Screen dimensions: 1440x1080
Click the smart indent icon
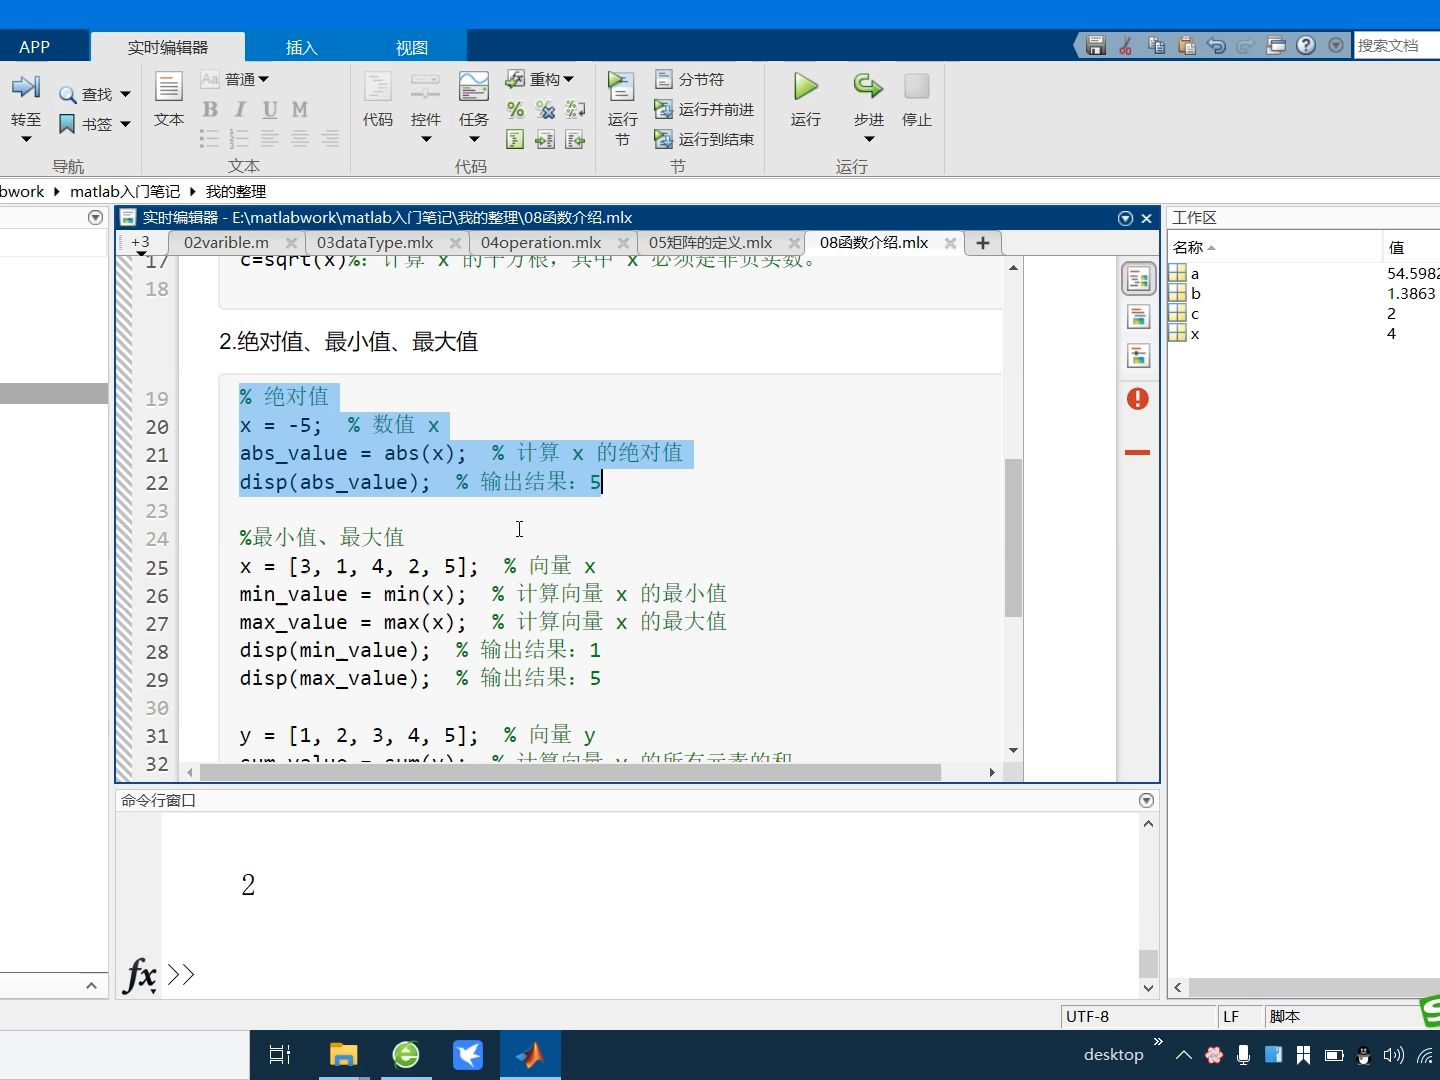(515, 140)
